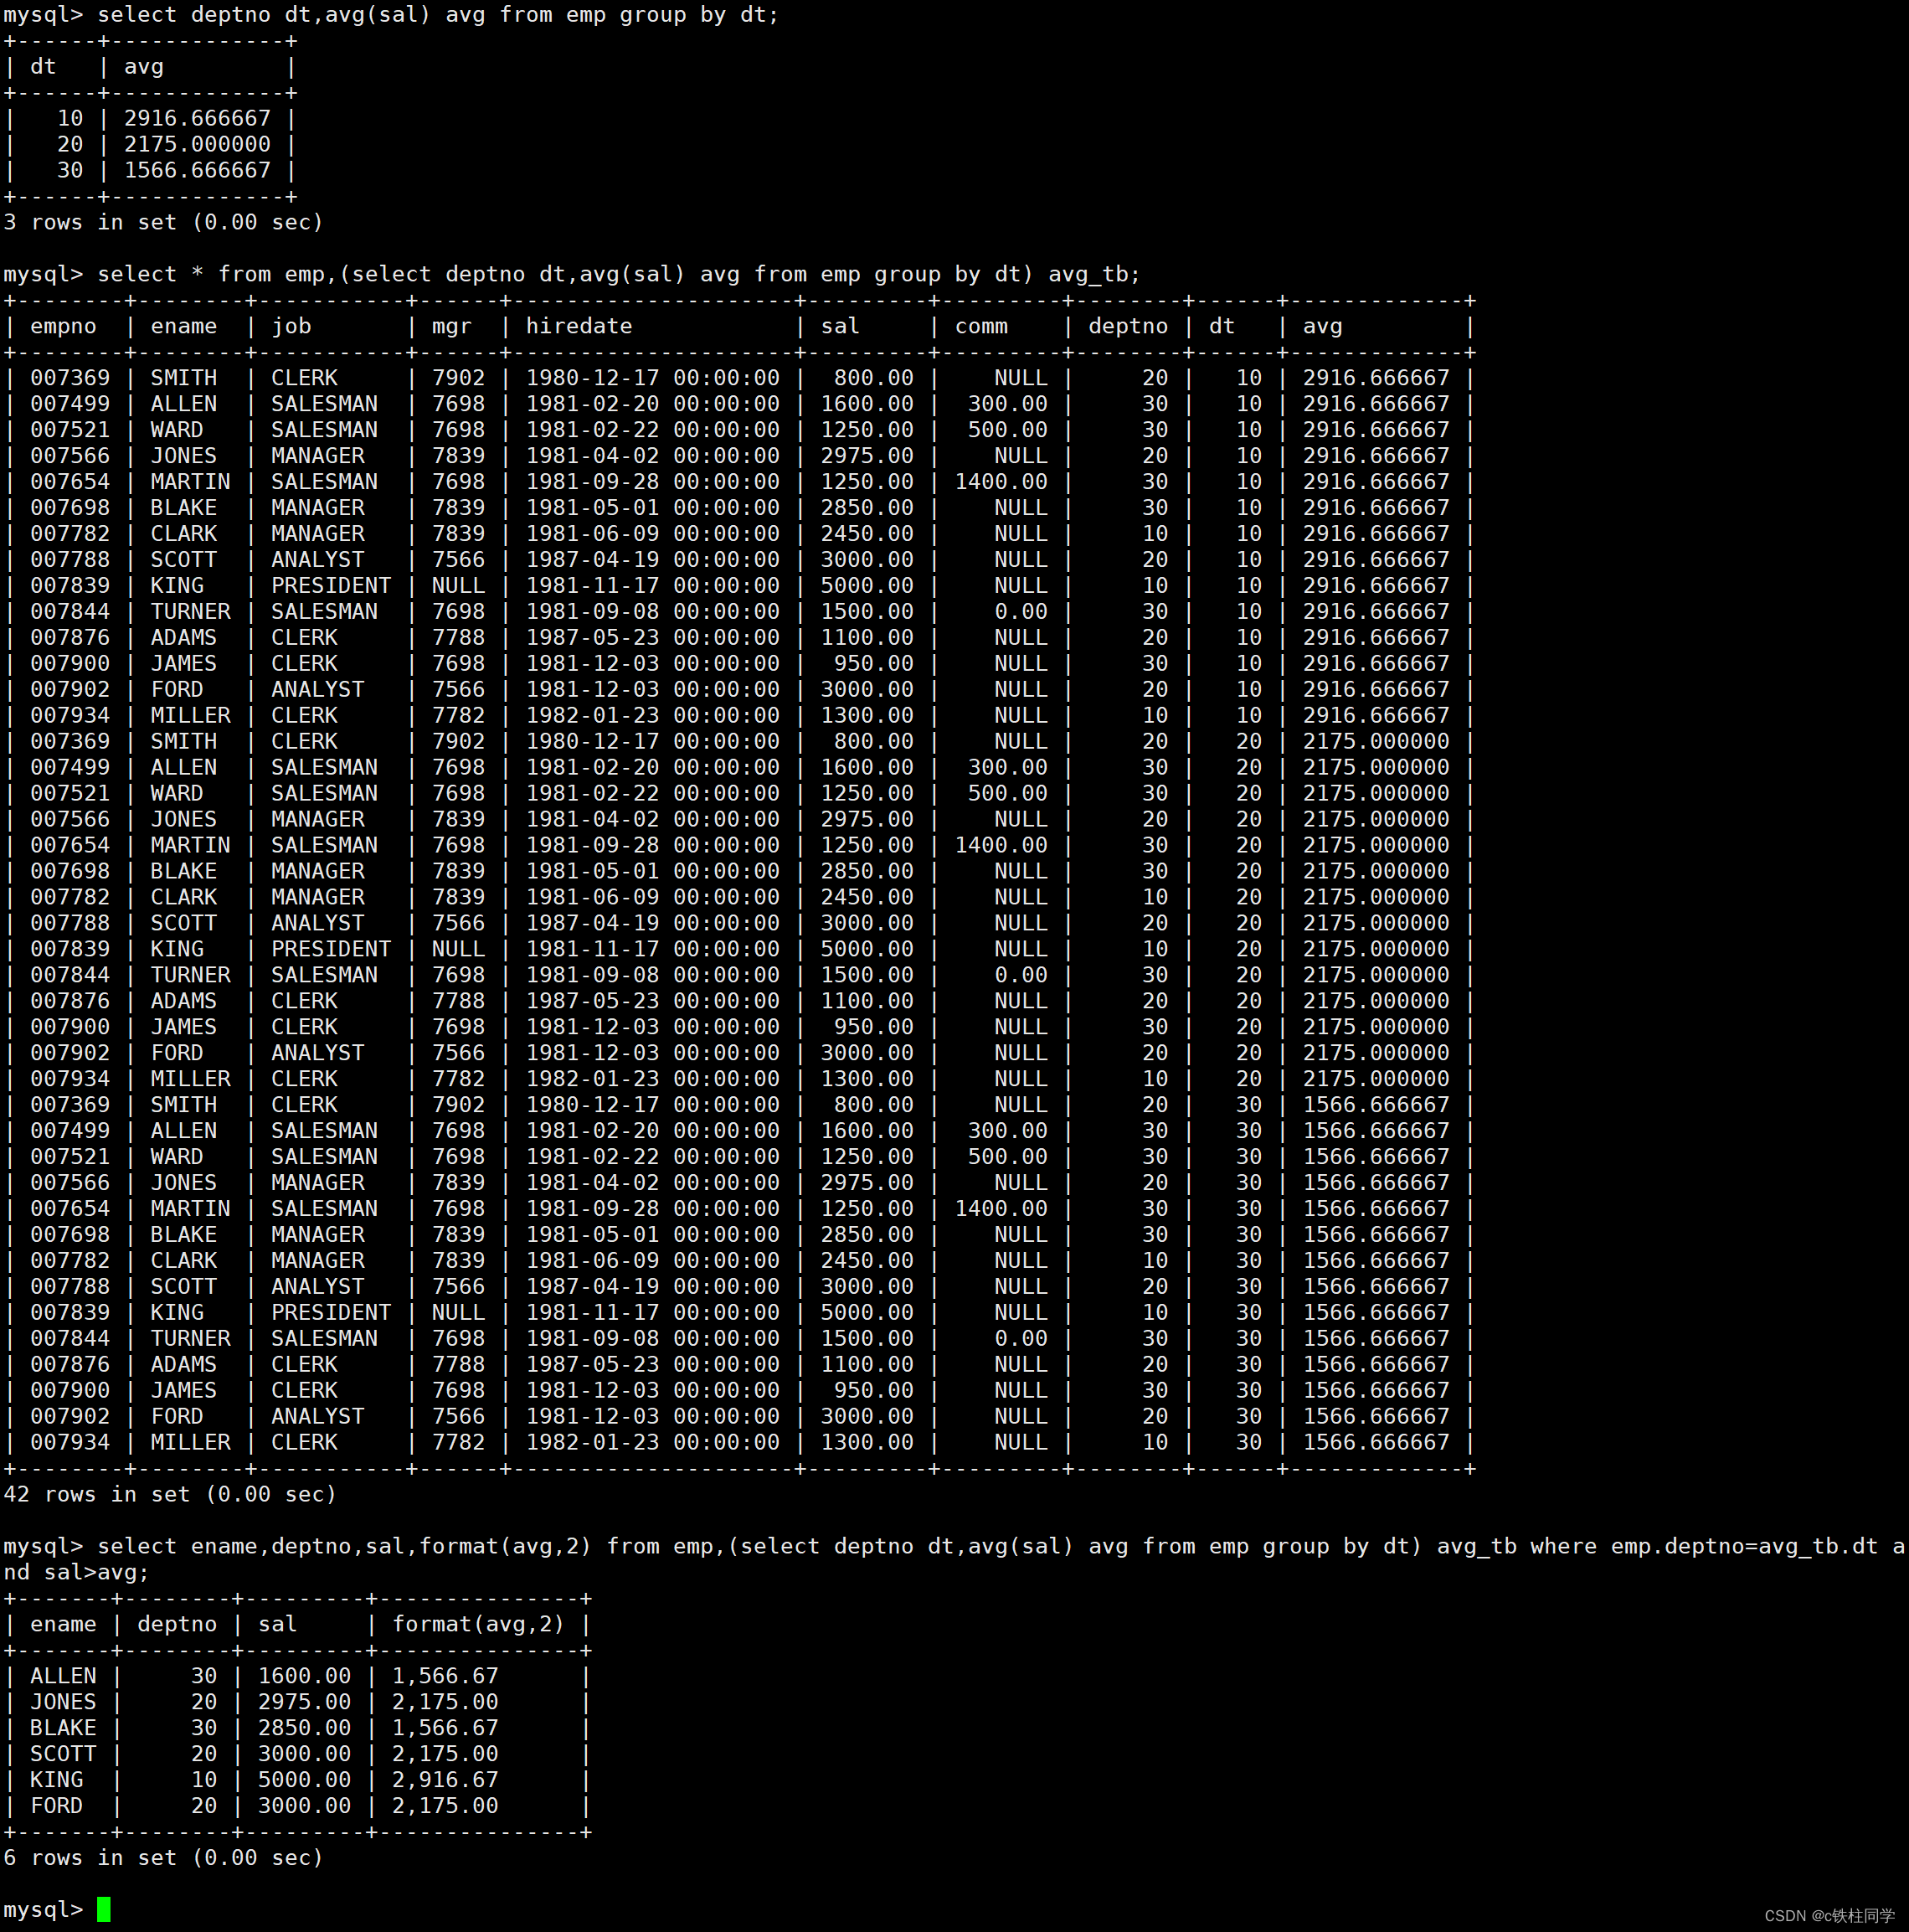Click the 2,916.67 value in the KING row

pos(445,1780)
